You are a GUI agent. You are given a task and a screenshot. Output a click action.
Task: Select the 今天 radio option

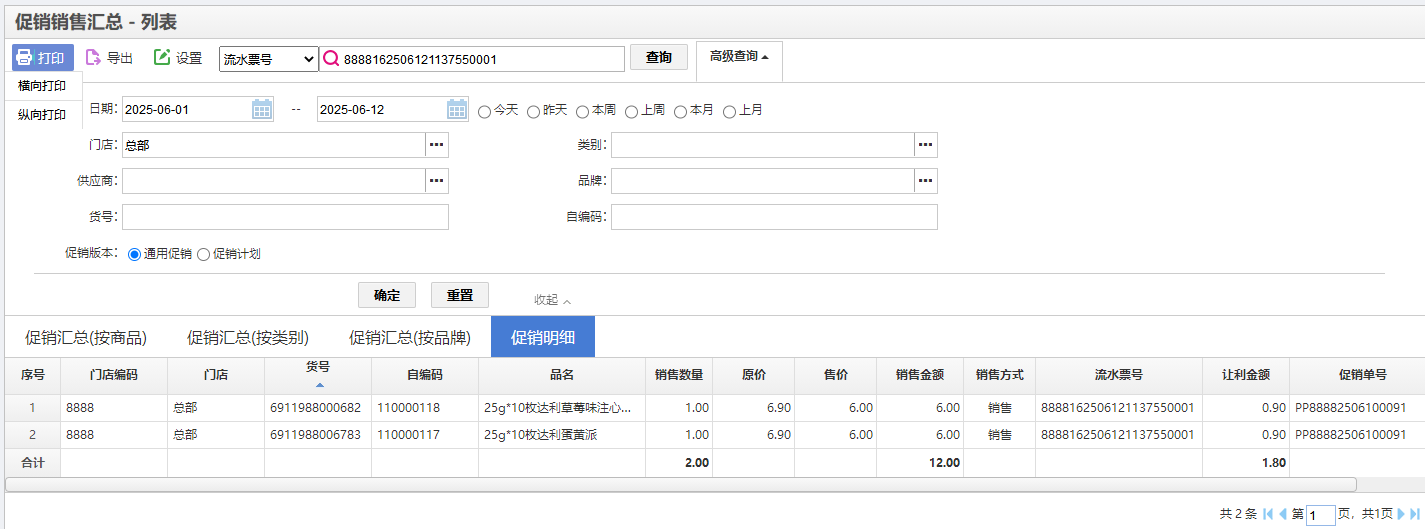(x=485, y=111)
